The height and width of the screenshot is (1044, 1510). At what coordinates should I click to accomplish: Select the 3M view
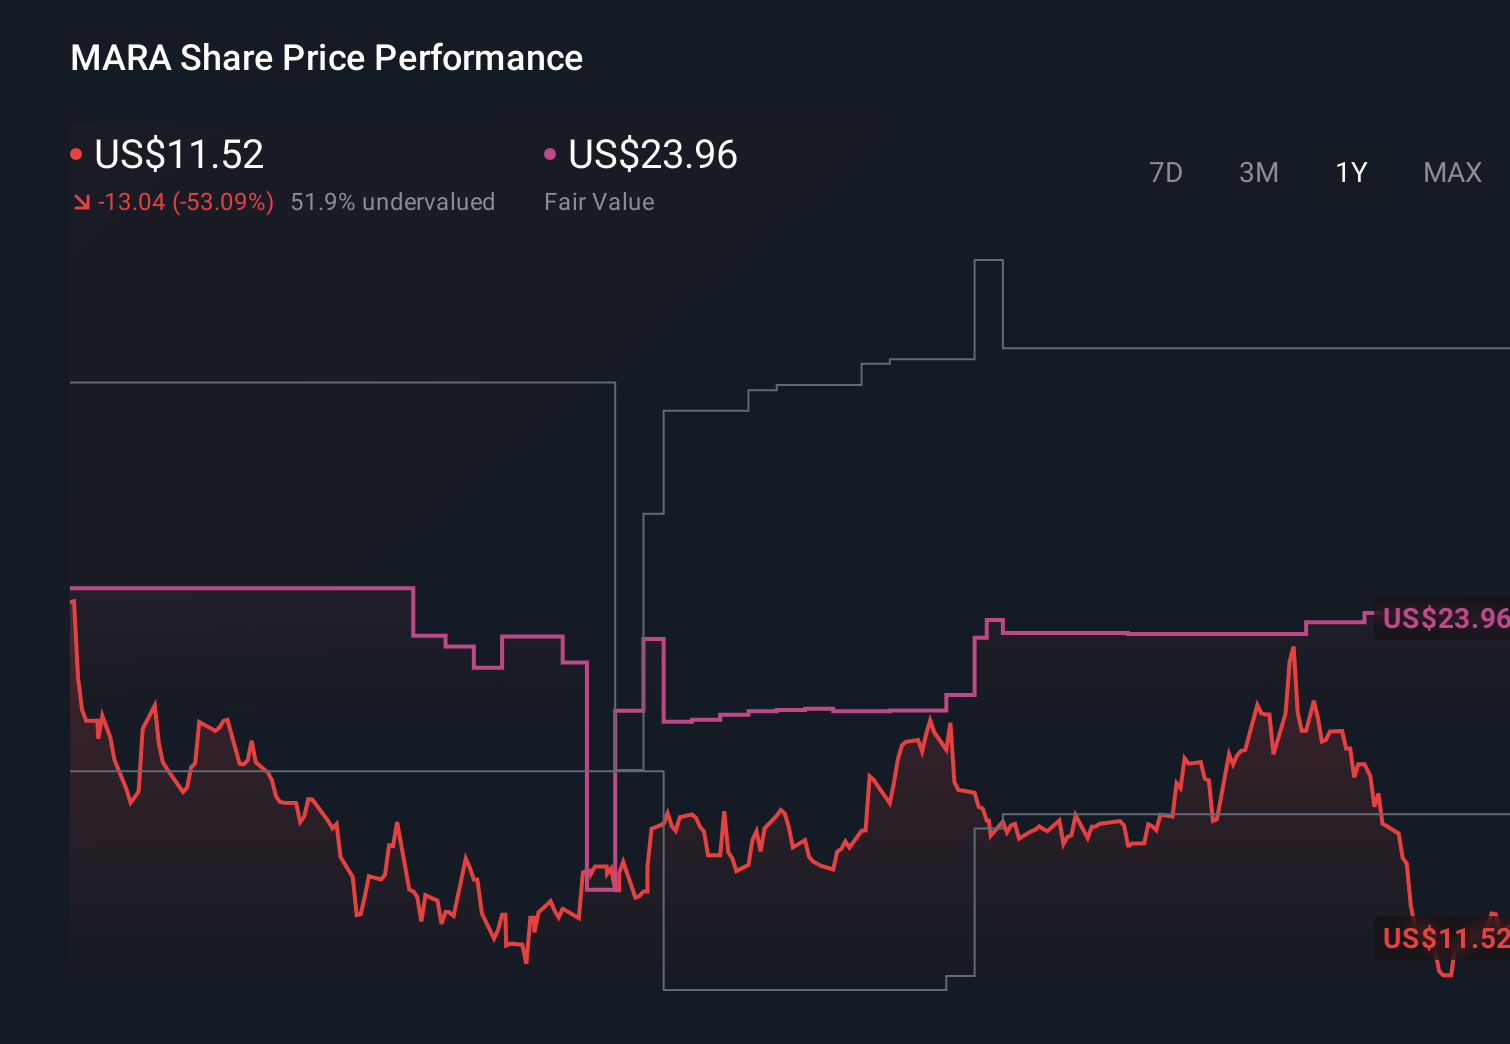click(x=1258, y=172)
